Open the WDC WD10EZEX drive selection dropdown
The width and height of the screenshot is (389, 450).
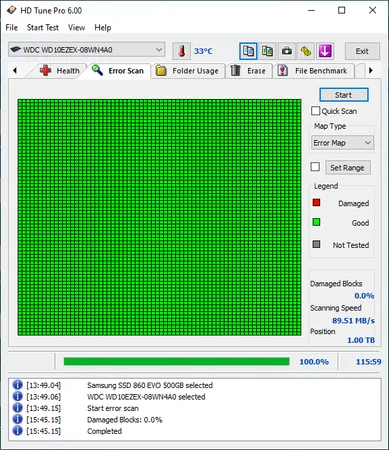tap(86, 50)
